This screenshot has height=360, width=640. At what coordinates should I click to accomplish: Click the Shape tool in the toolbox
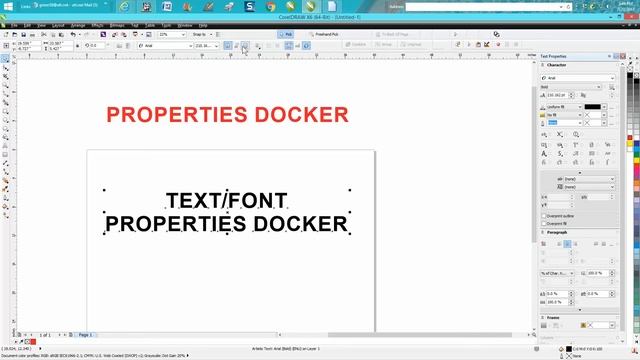click(x=5, y=68)
